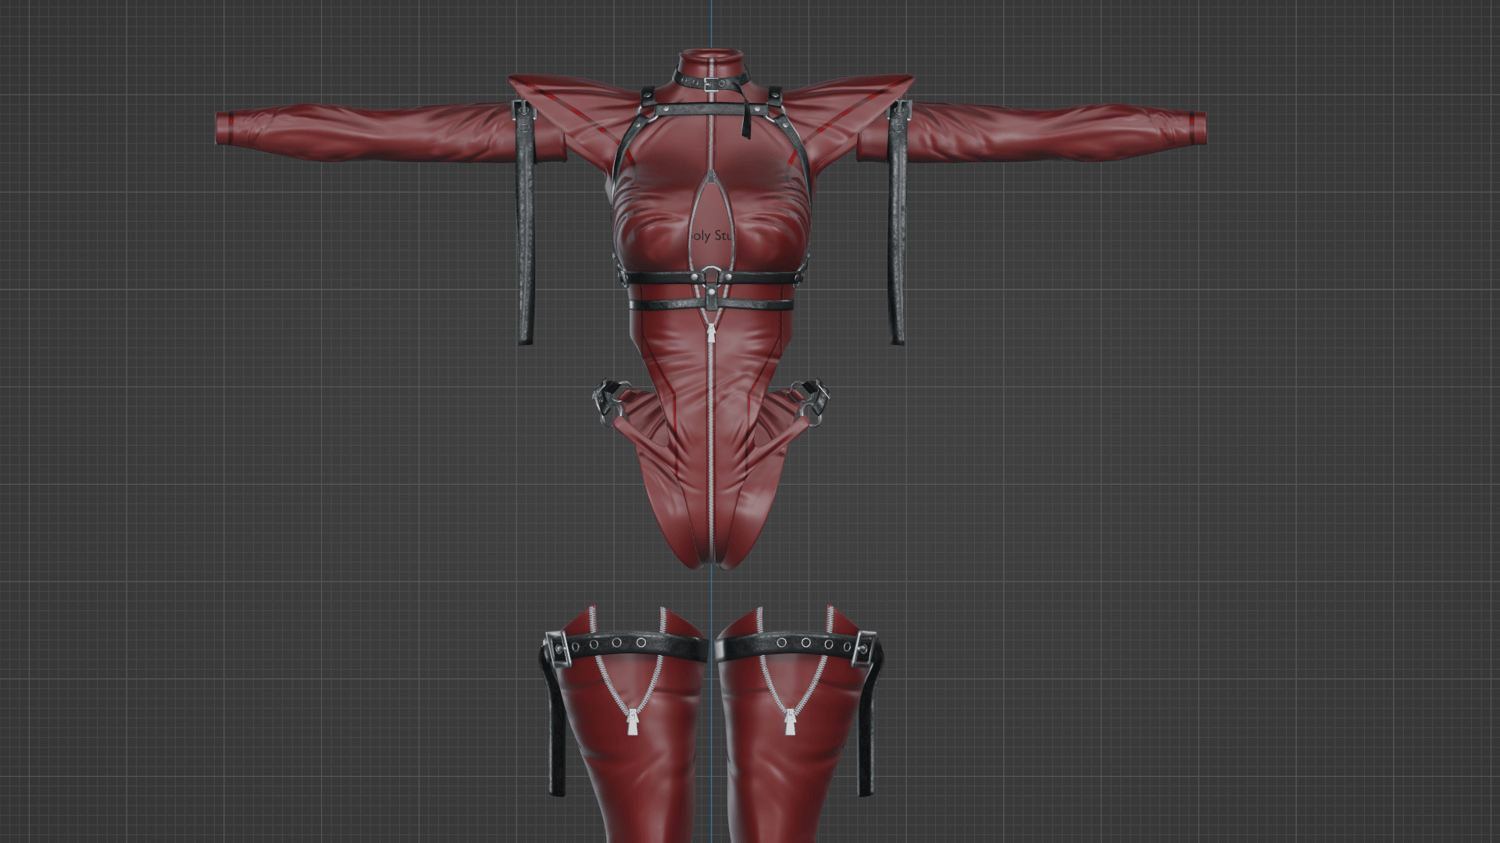Select the hanging black strap under the right sleeve
Screen dimensions: 1500x843
898,223
